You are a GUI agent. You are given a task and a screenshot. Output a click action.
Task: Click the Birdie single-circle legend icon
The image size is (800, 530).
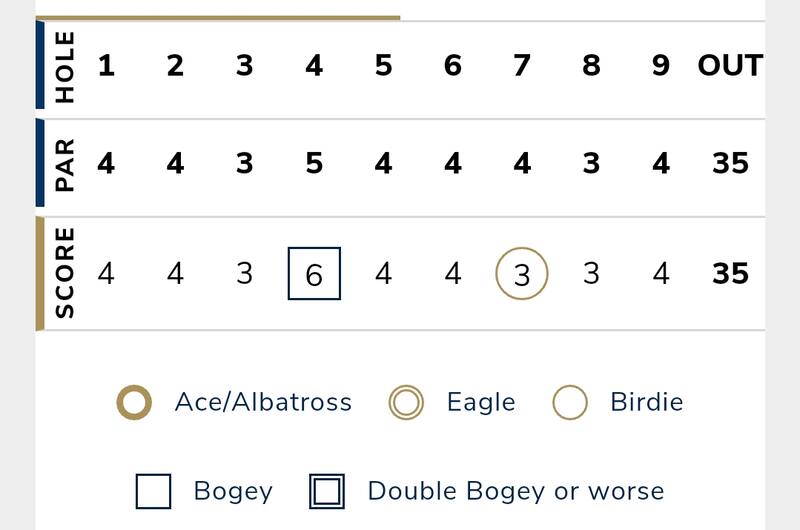pos(570,403)
